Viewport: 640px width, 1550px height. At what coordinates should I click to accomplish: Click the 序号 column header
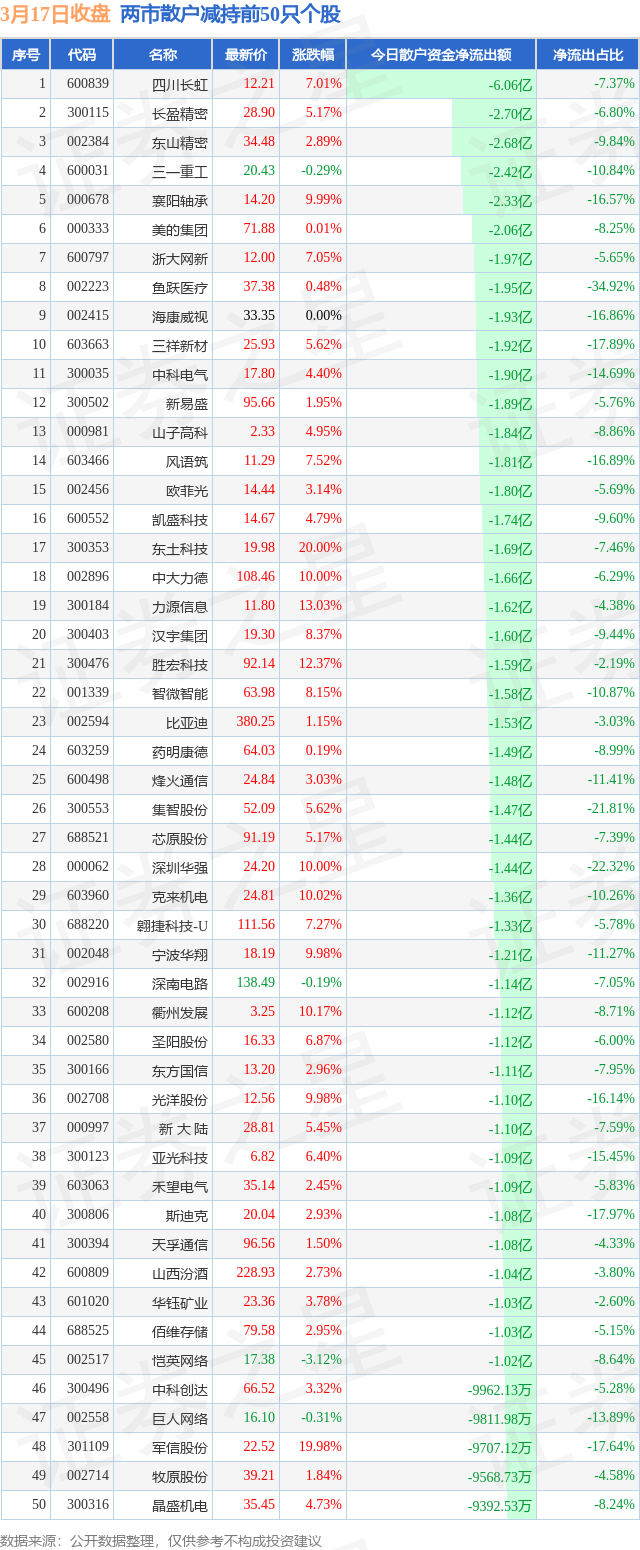pyautogui.click(x=25, y=55)
